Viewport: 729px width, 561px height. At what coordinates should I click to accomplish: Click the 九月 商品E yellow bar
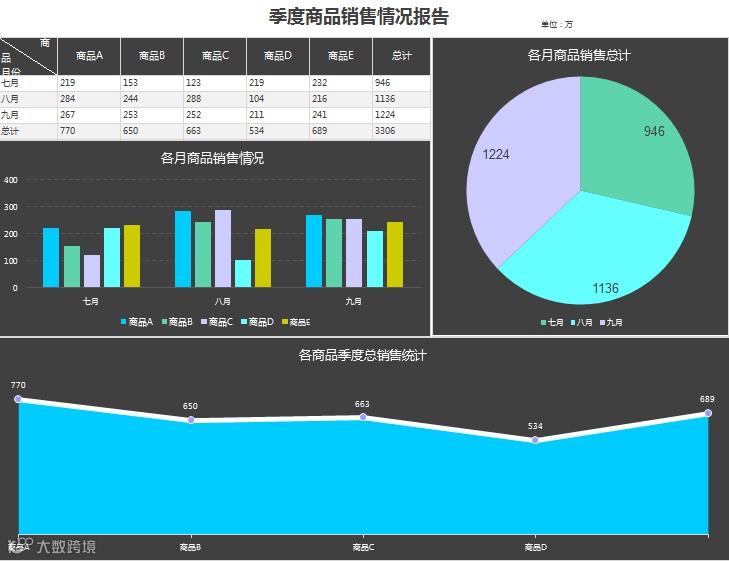tap(395, 255)
